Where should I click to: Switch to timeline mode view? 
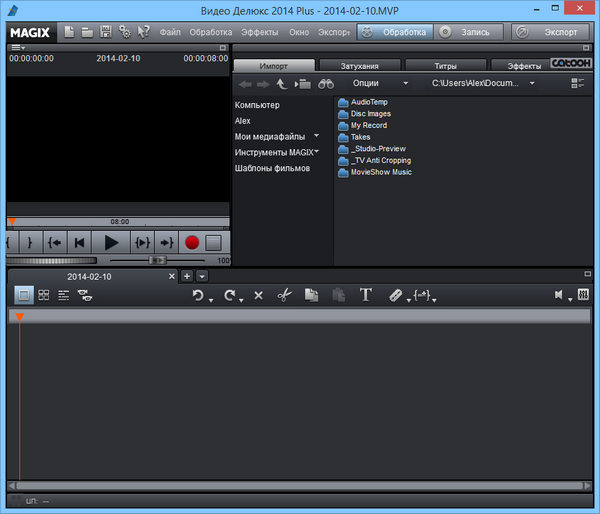(x=64, y=295)
